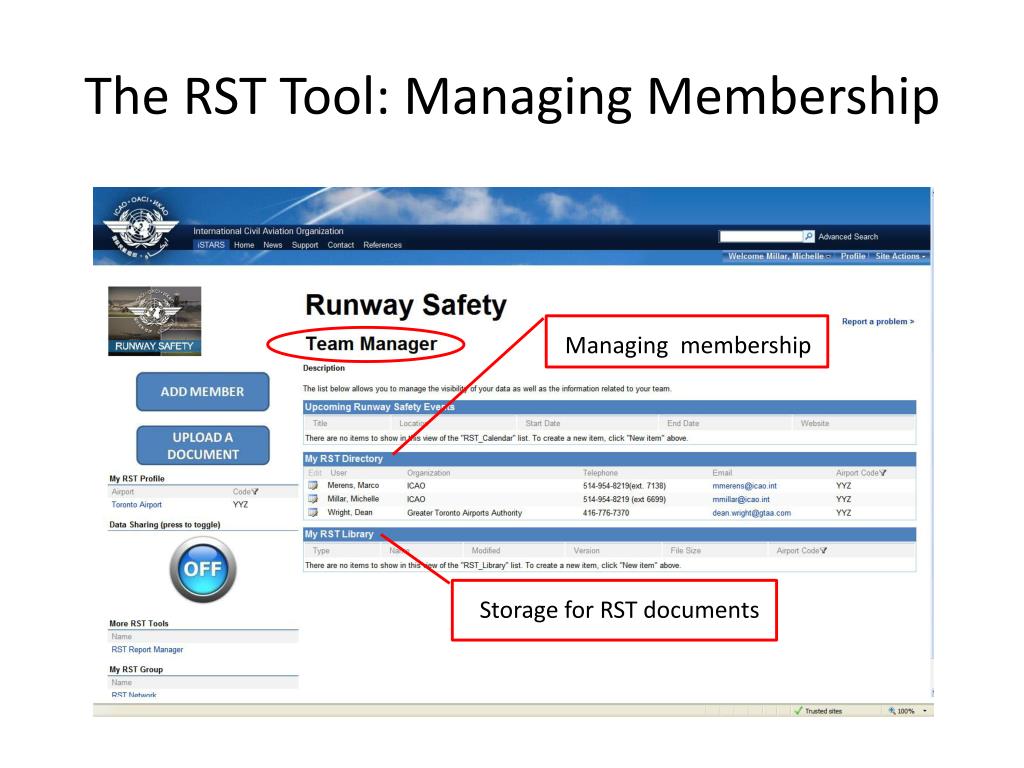Click the search input field
Screen dimensions: 1024x768
761,236
